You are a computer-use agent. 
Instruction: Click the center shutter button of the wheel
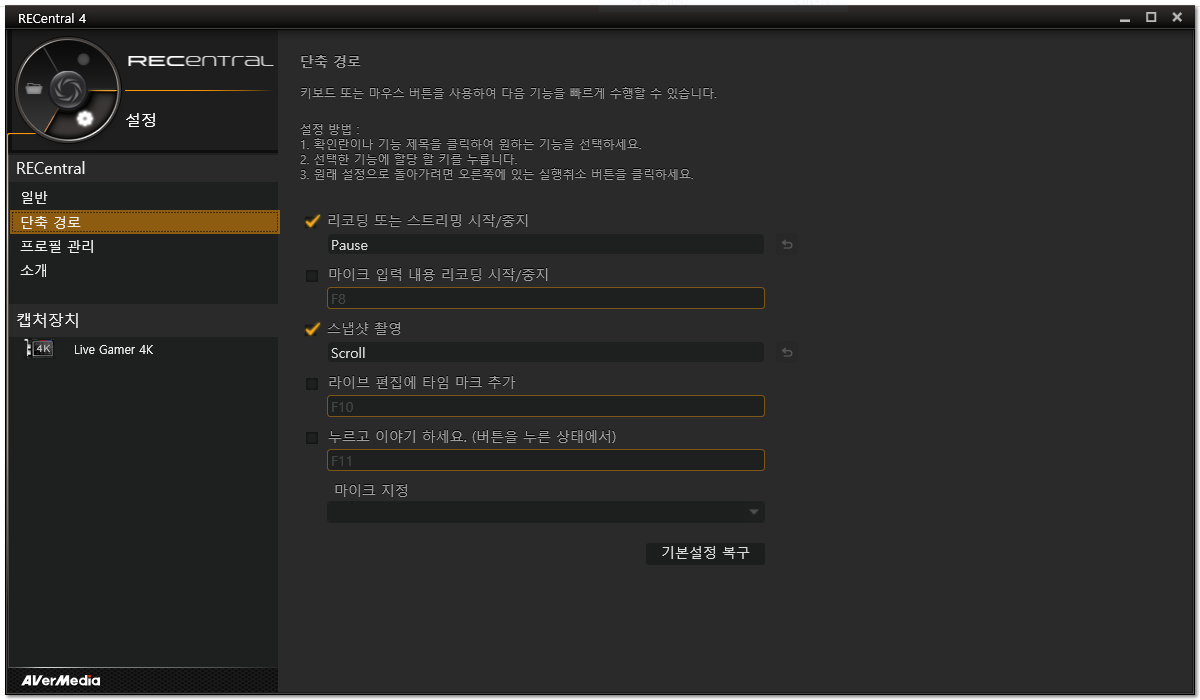coord(67,88)
